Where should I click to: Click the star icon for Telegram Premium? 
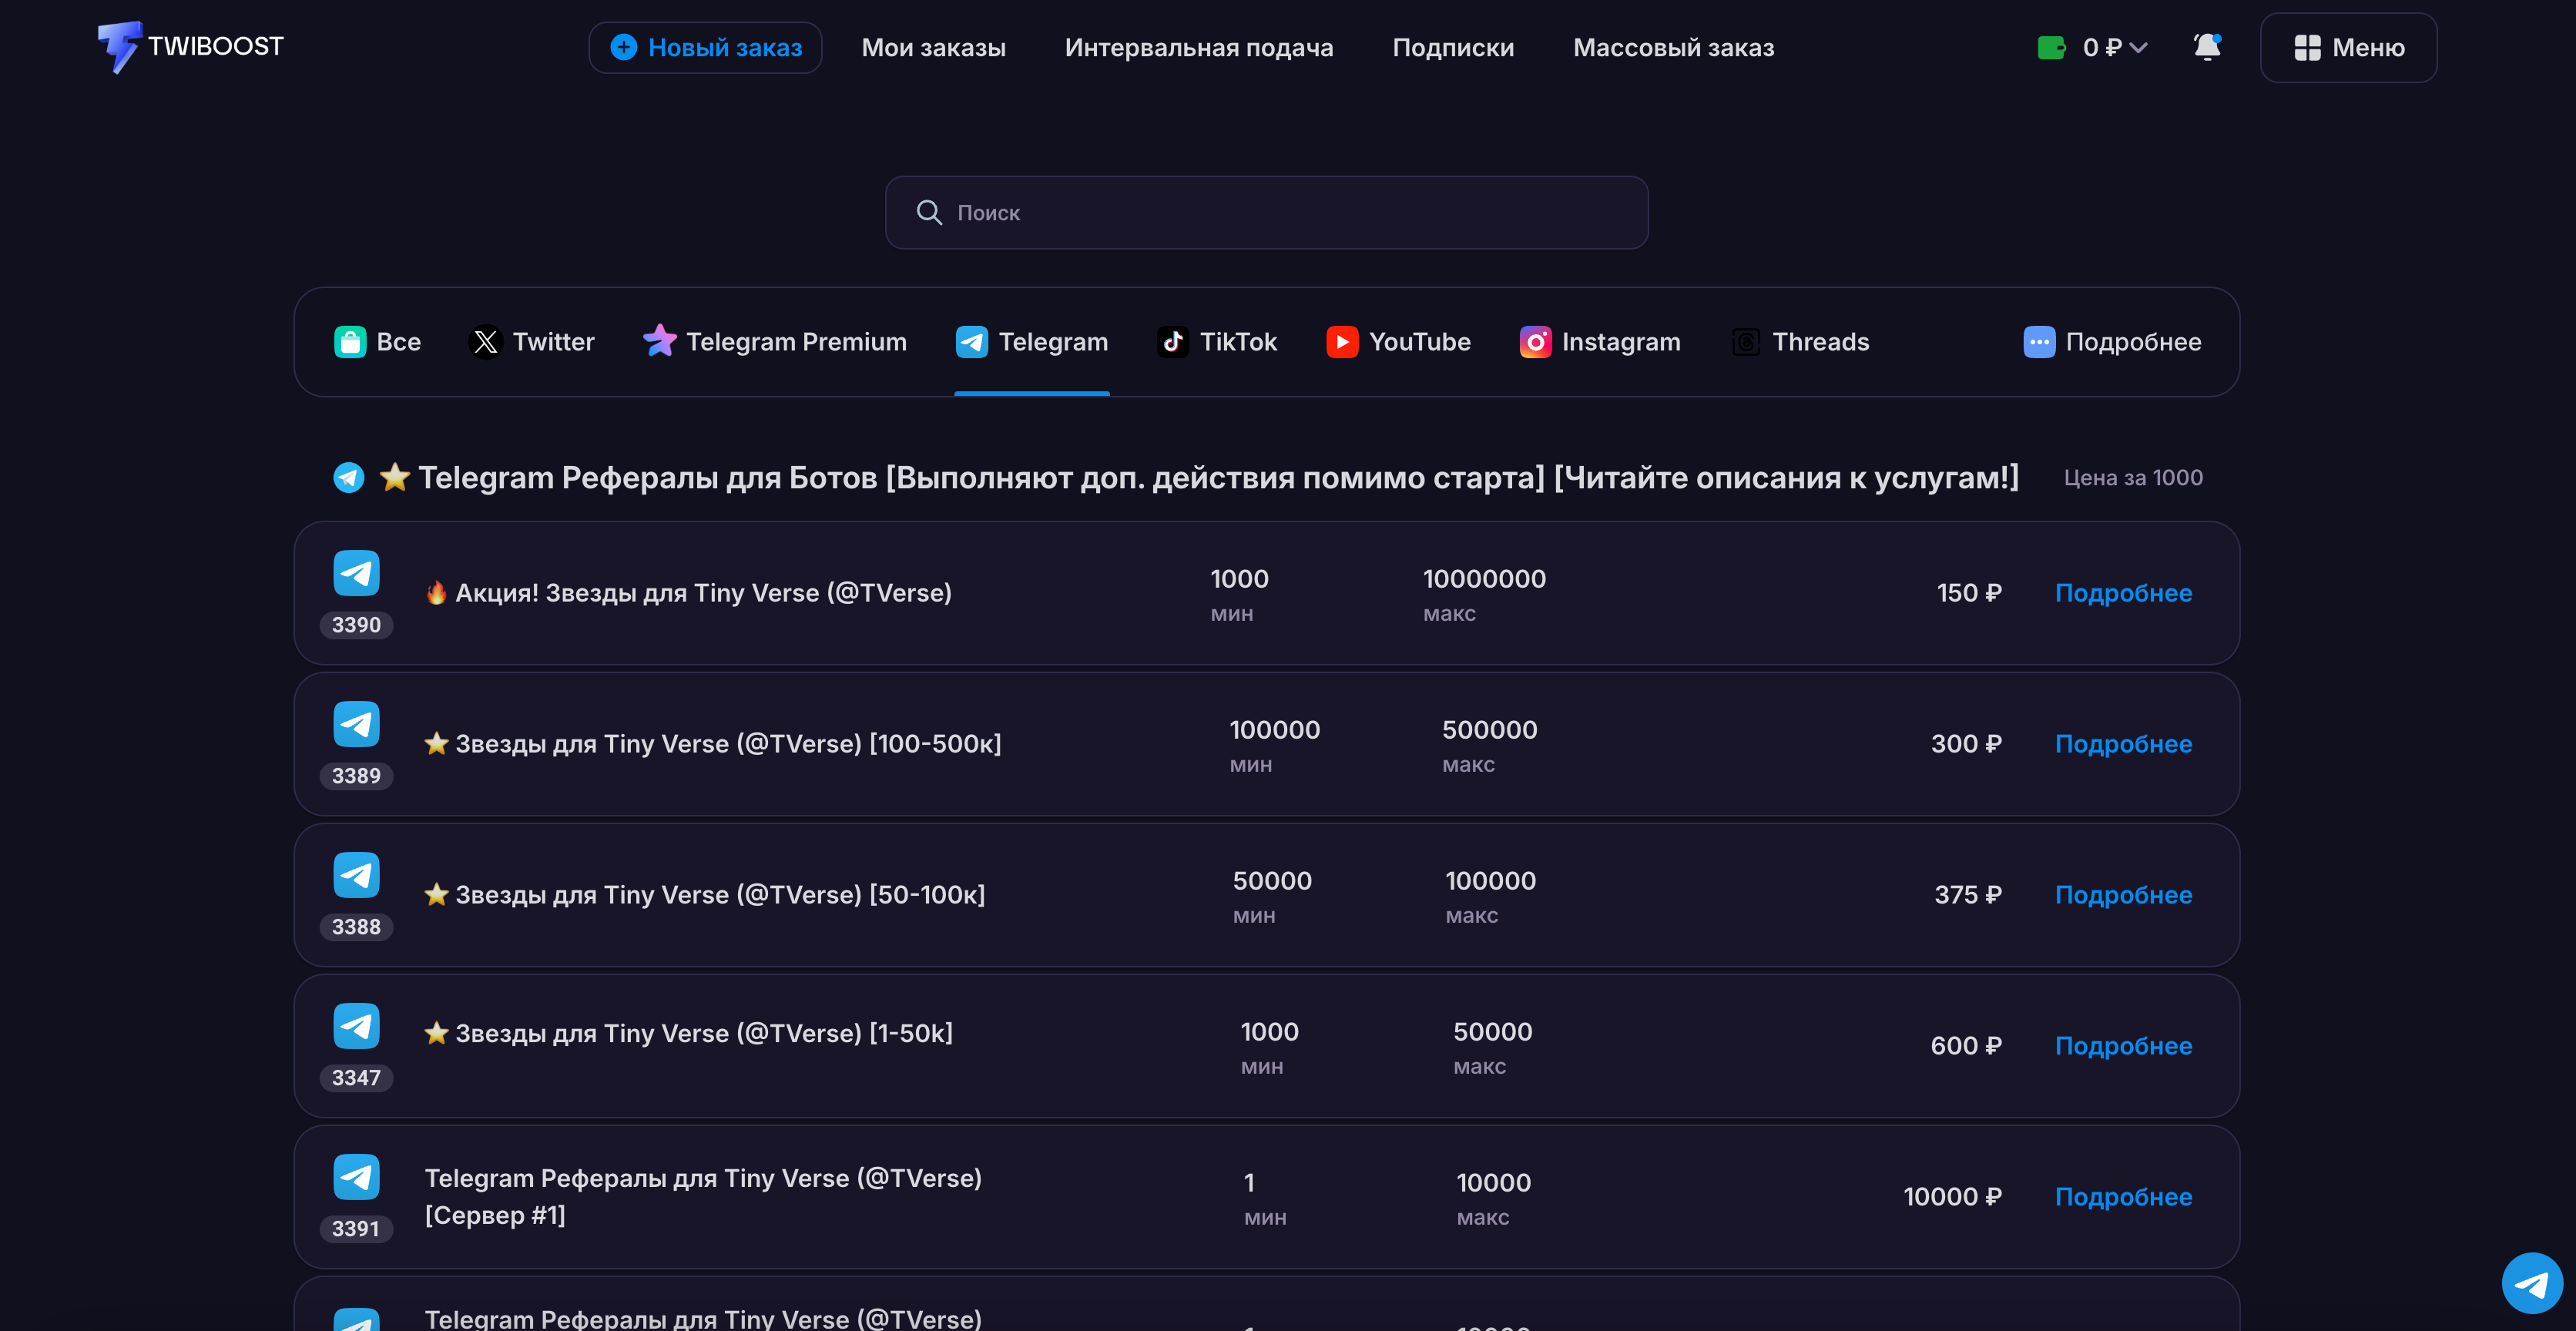pos(660,341)
